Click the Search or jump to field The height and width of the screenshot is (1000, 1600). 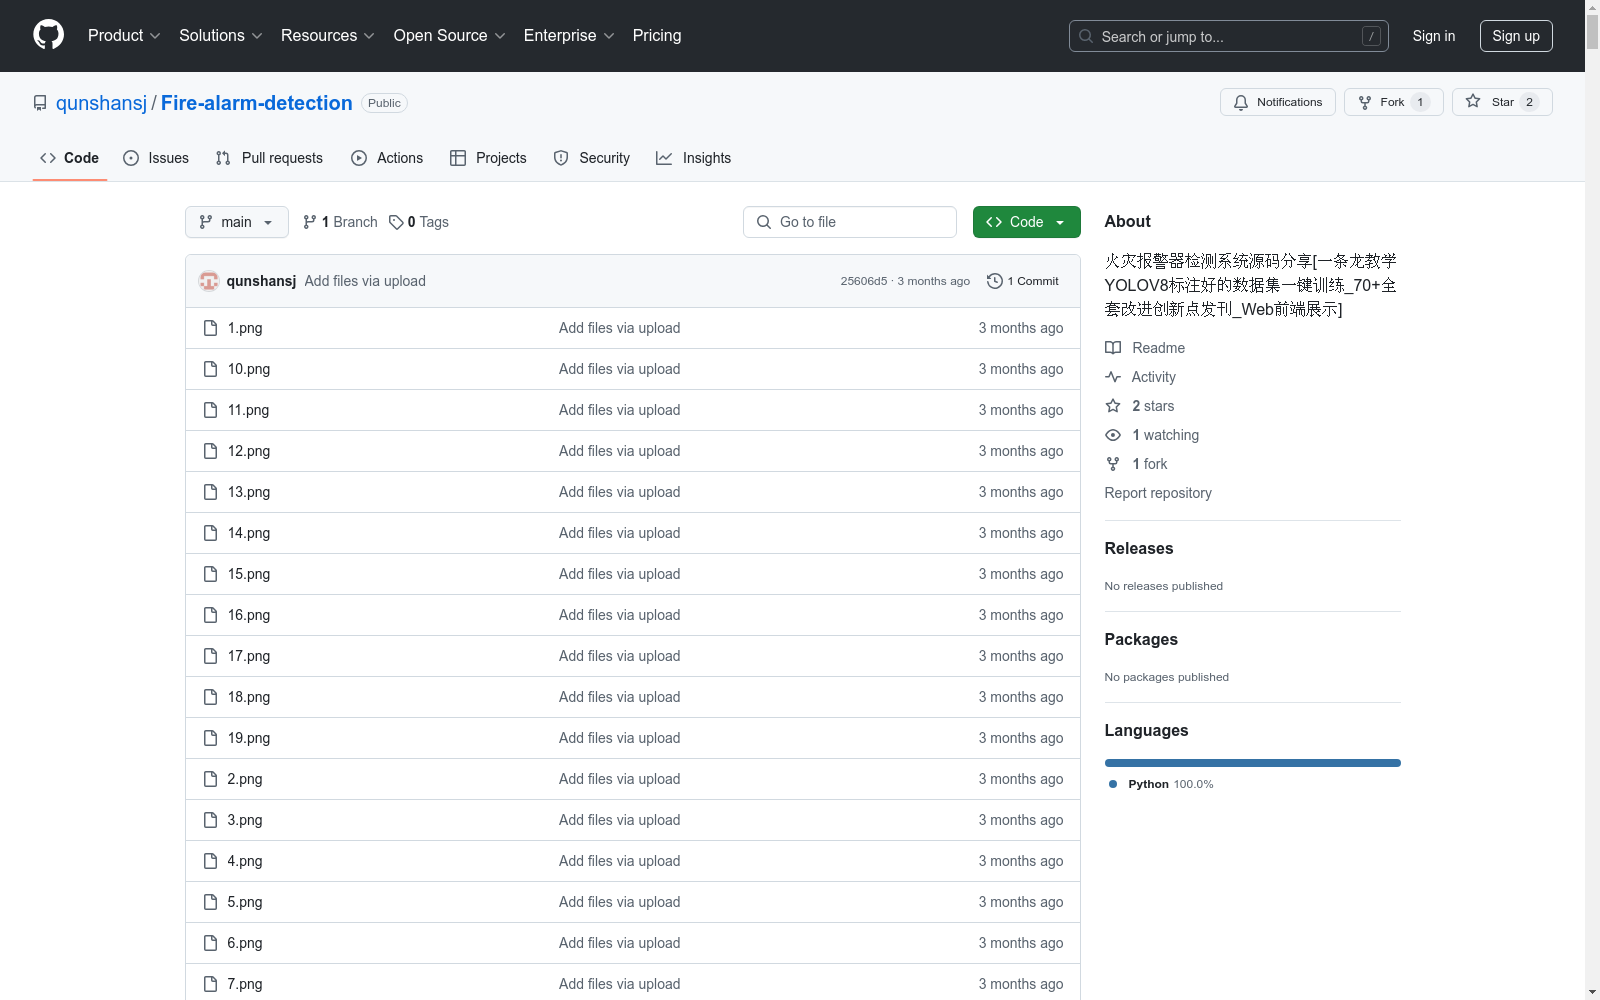1229,36
